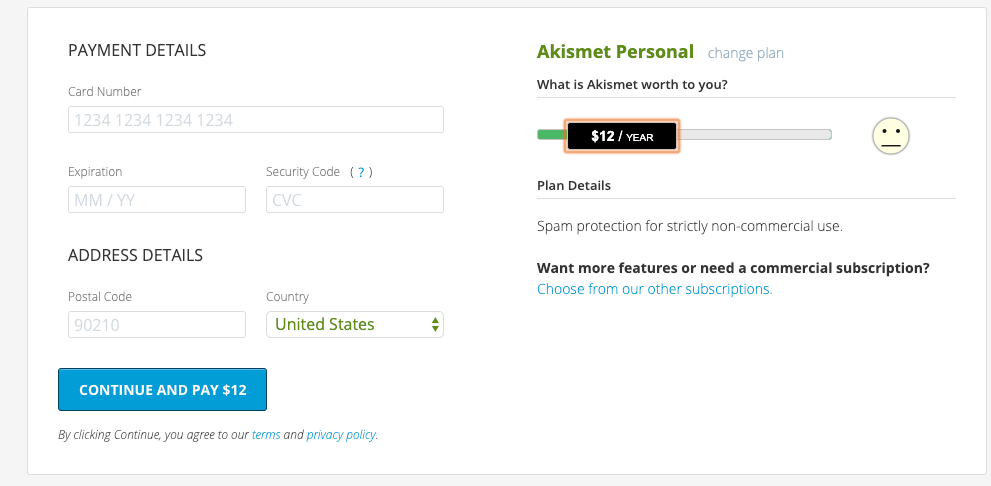Screen dimensions: 991x486
Task: Click the Akismet Personal plan heading
Action: coord(615,52)
